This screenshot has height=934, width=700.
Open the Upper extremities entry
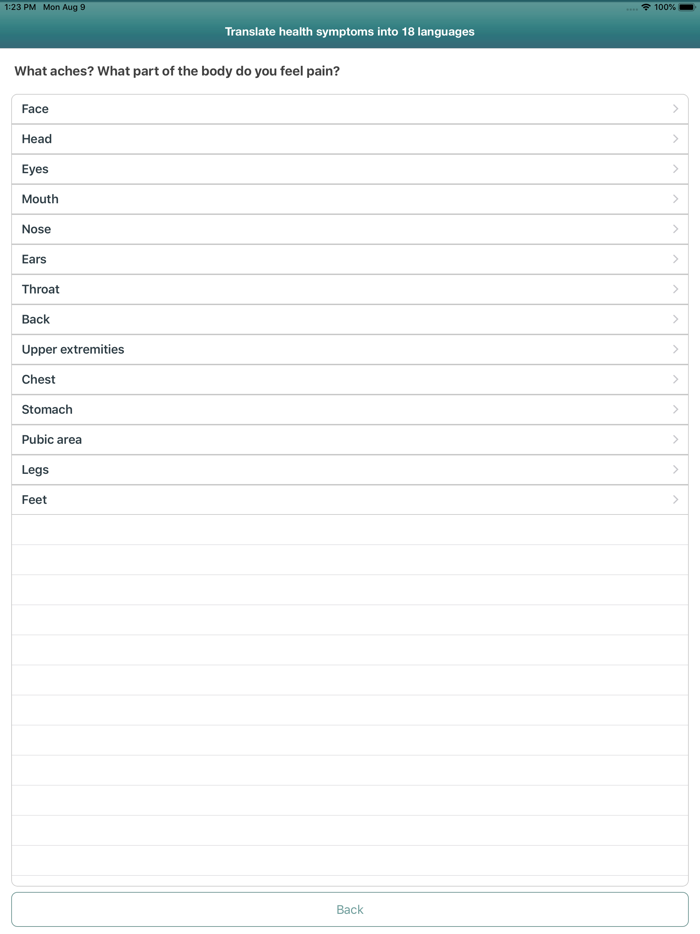(350, 348)
